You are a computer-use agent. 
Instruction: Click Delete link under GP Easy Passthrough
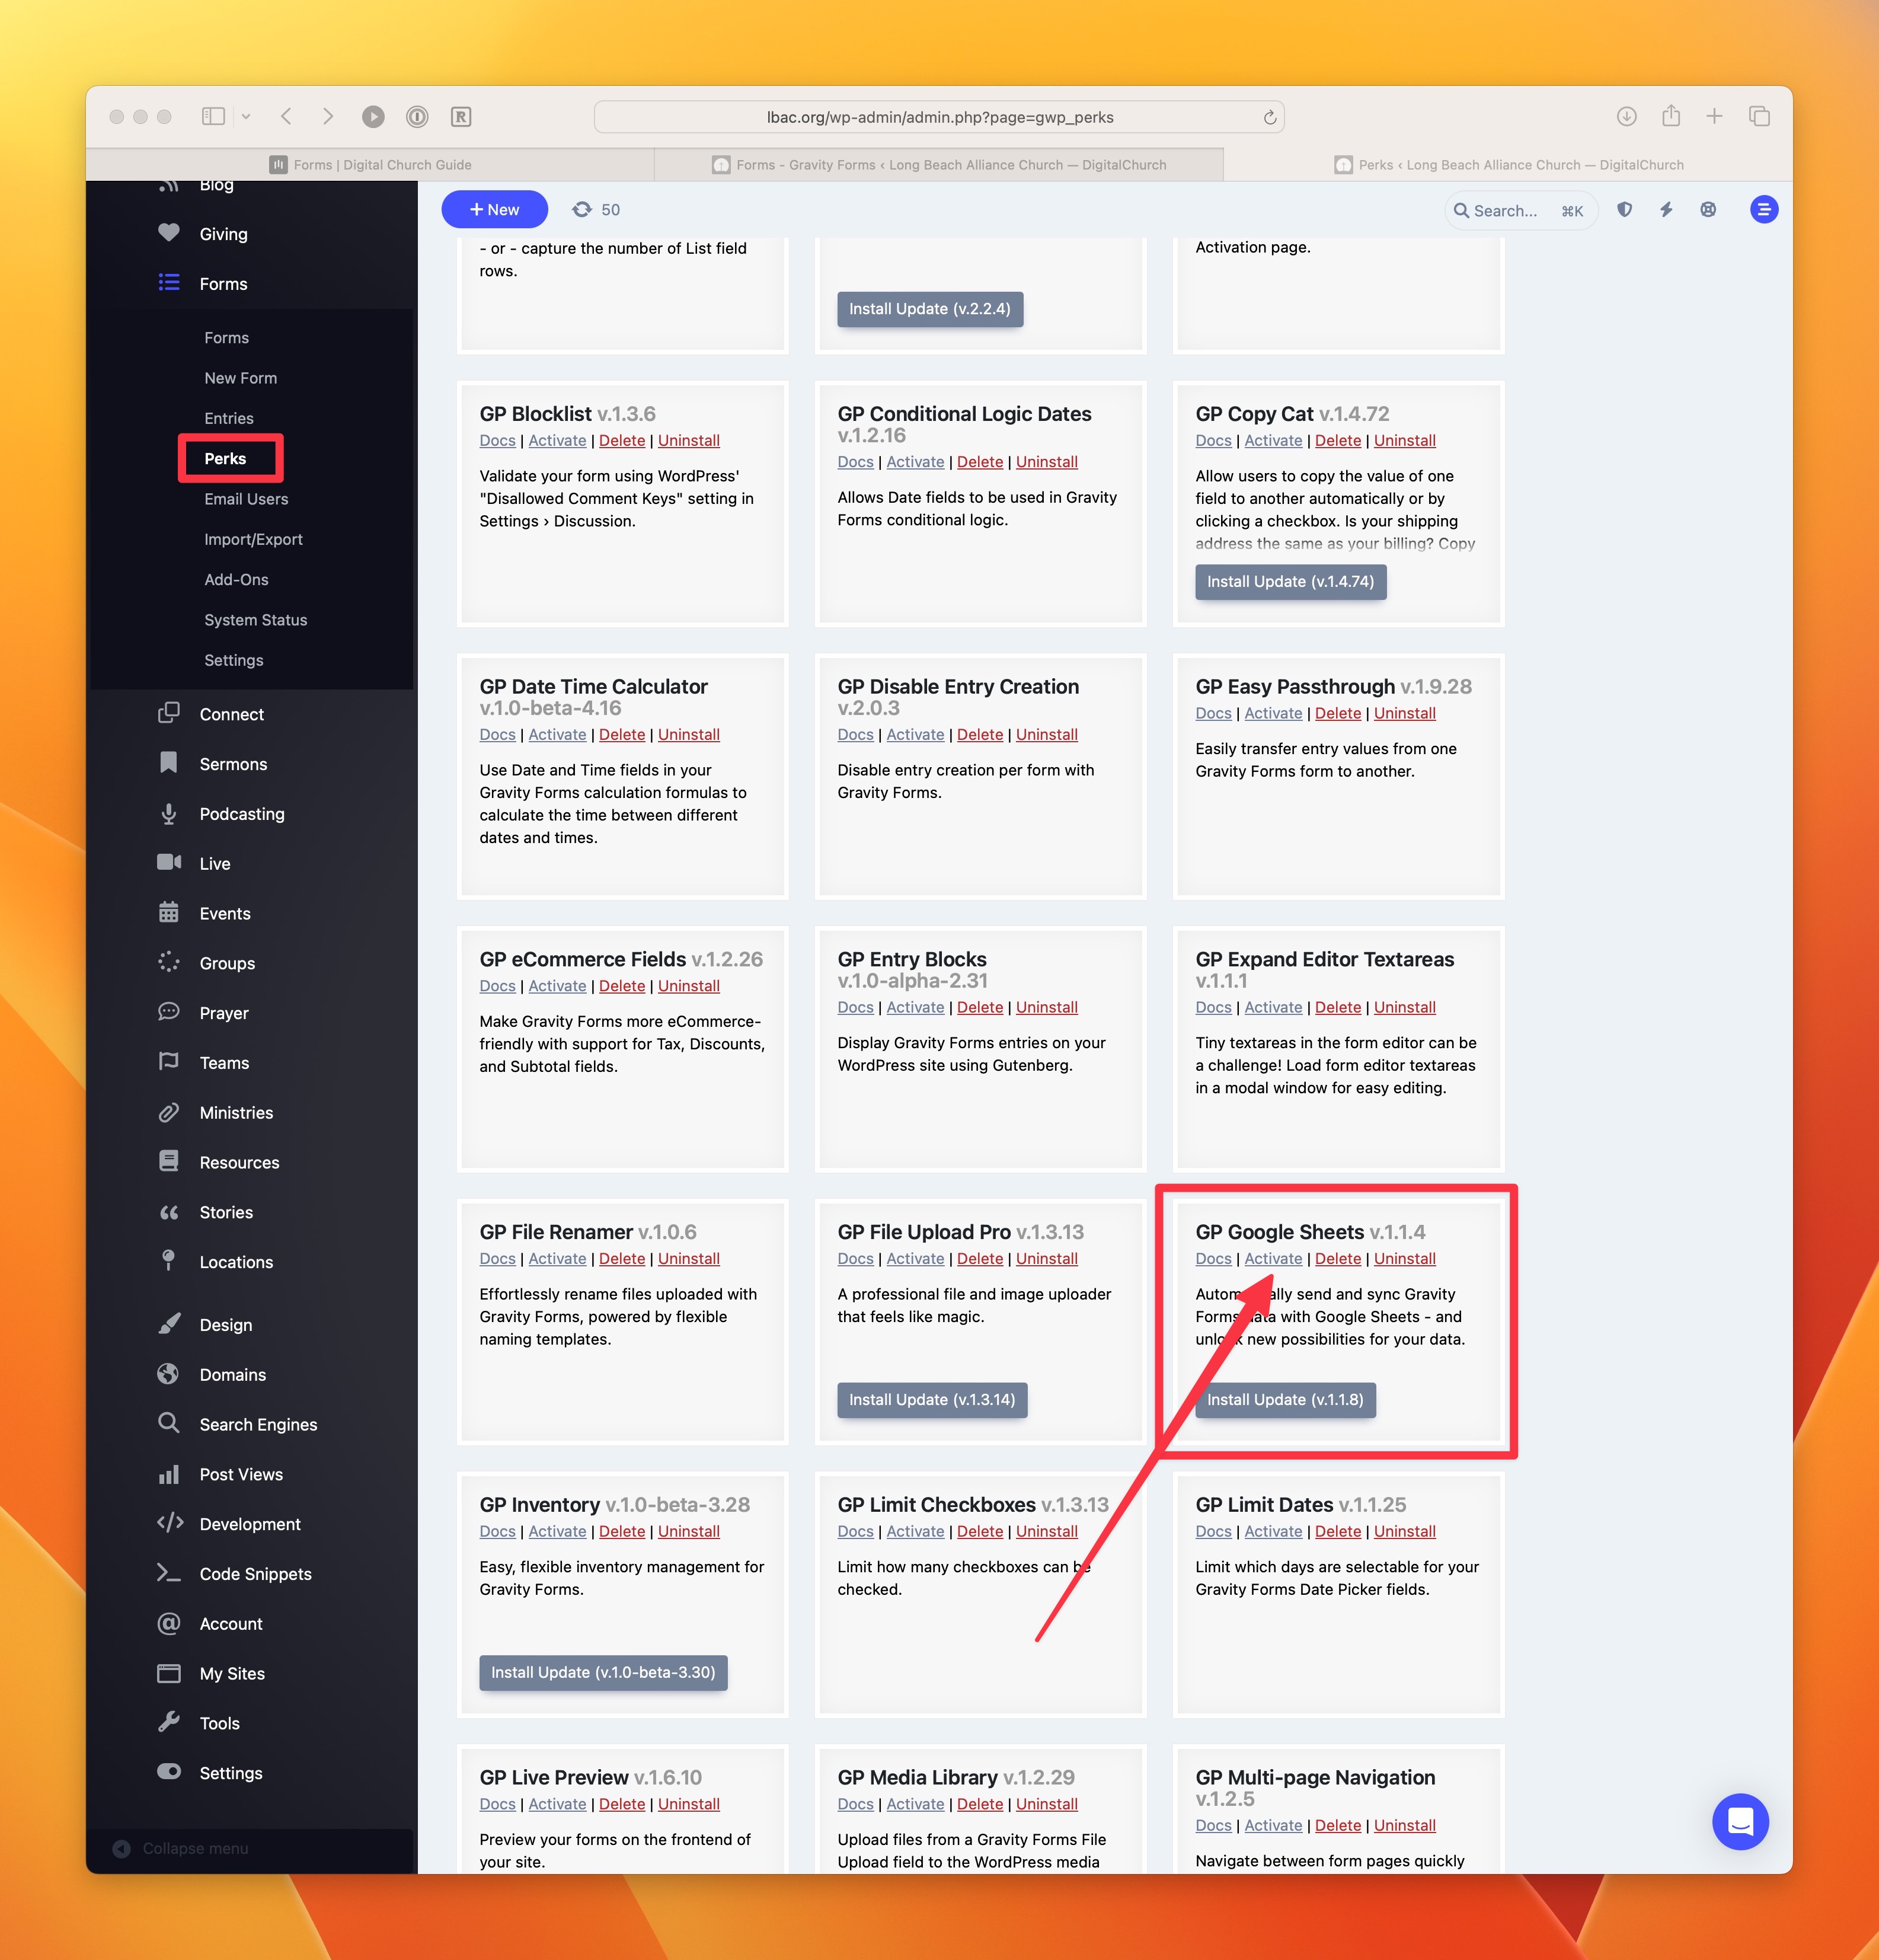1338,714
